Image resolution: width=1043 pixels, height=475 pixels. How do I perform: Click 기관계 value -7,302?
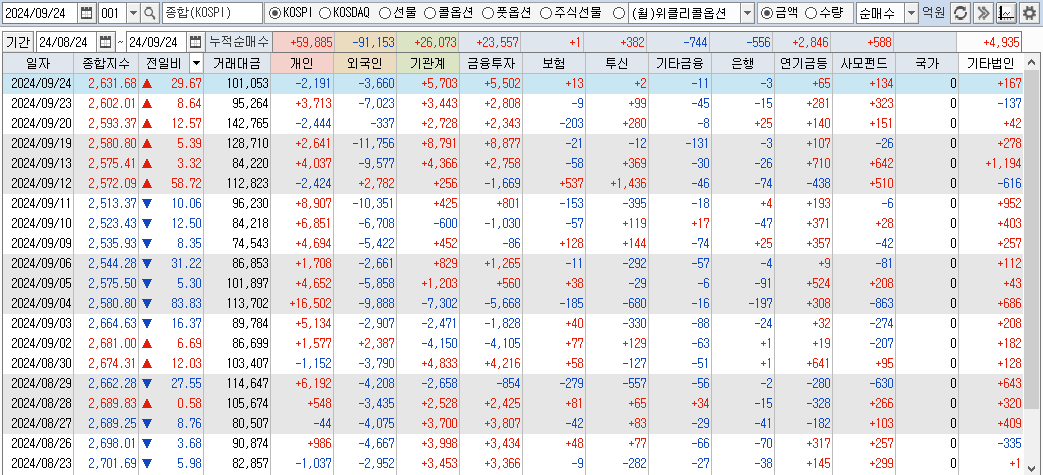(x=439, y=303)
